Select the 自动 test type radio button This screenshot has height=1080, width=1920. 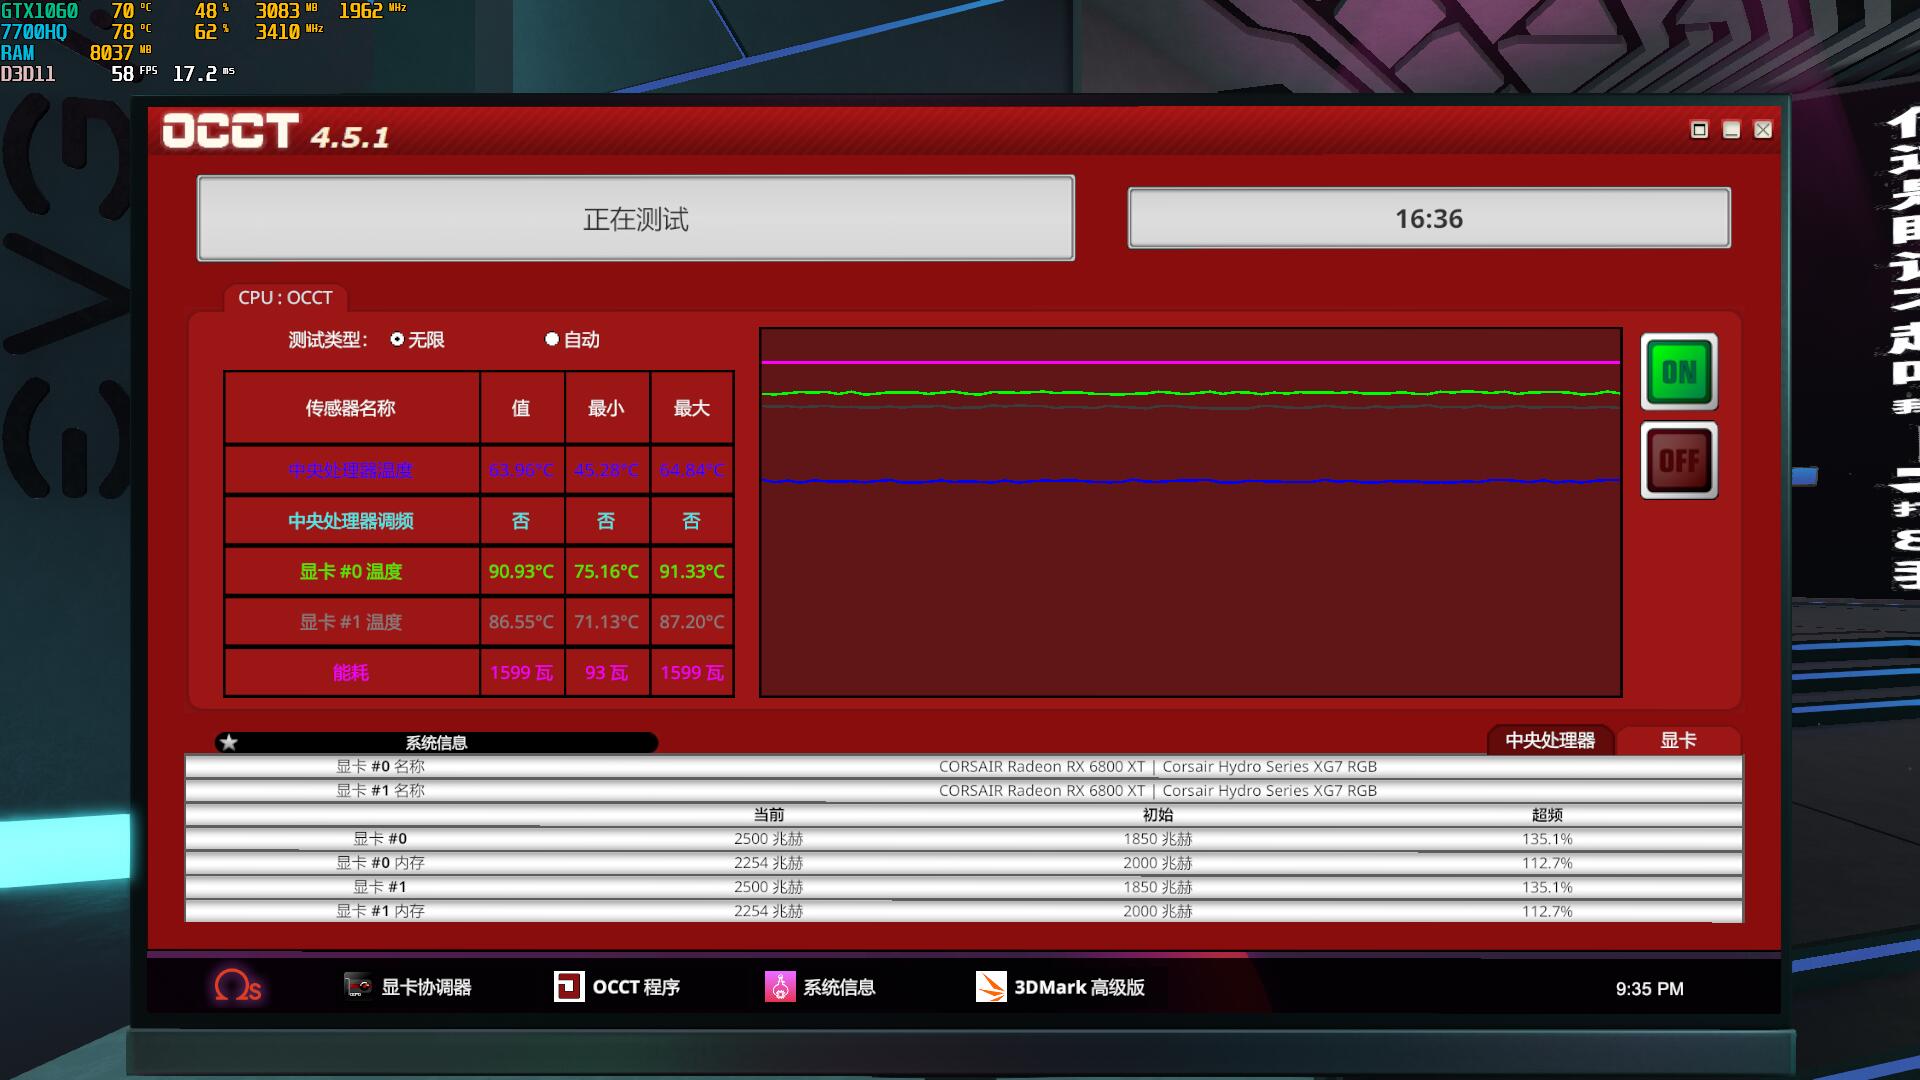pyautogui.click(x=551, y=339)
